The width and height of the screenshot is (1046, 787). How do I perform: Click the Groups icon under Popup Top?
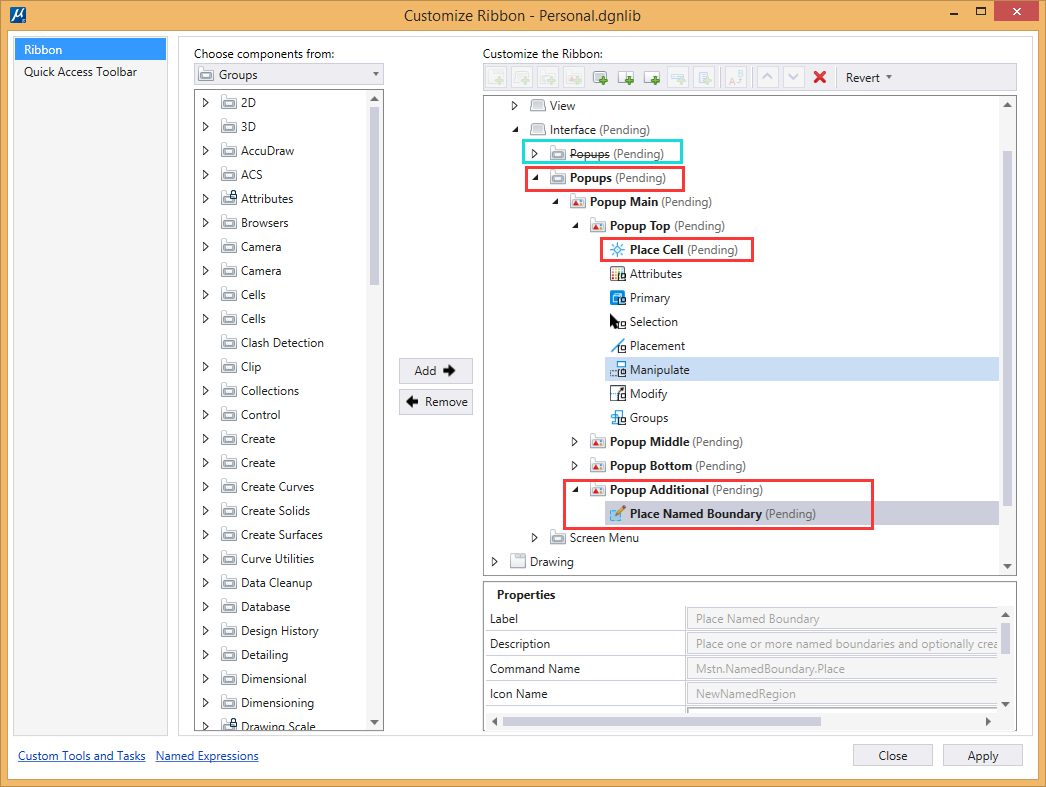click(618, 418)
